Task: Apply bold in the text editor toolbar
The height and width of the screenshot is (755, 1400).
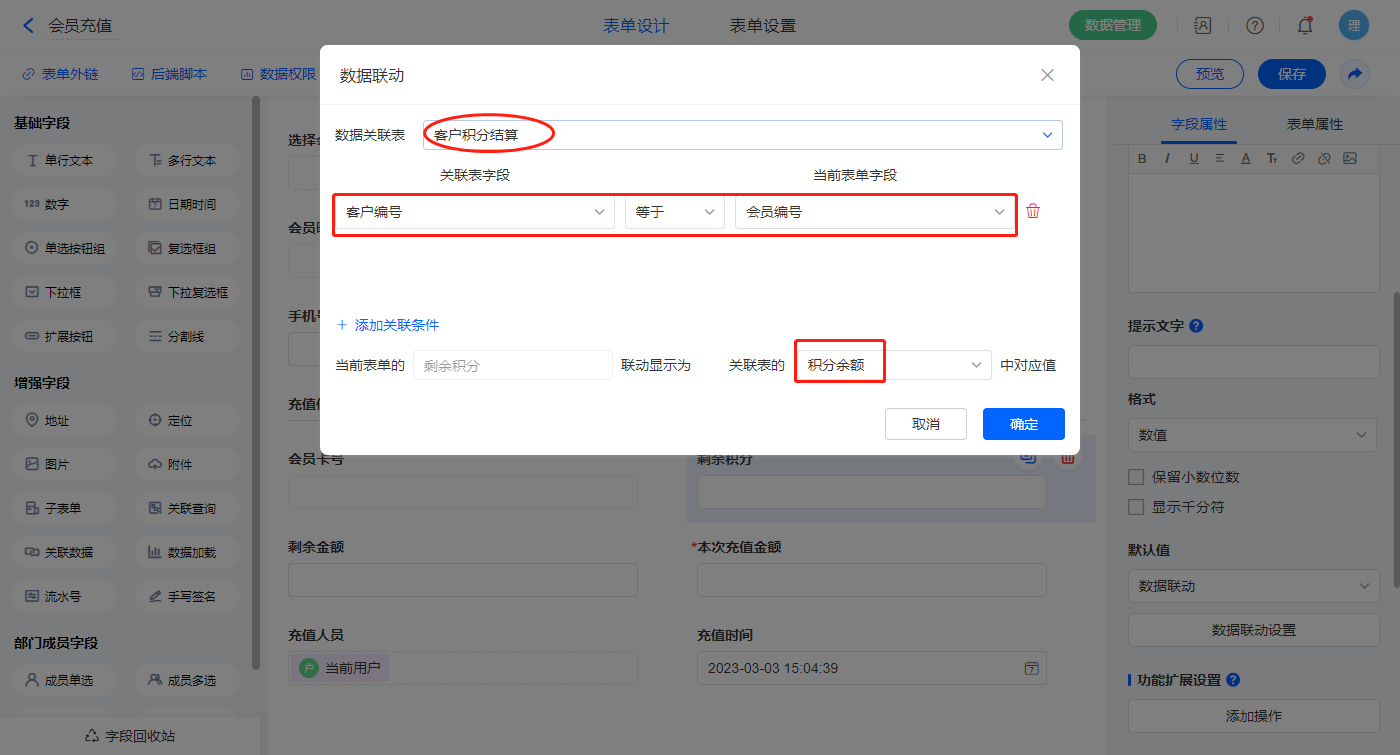Action: 1142,158
